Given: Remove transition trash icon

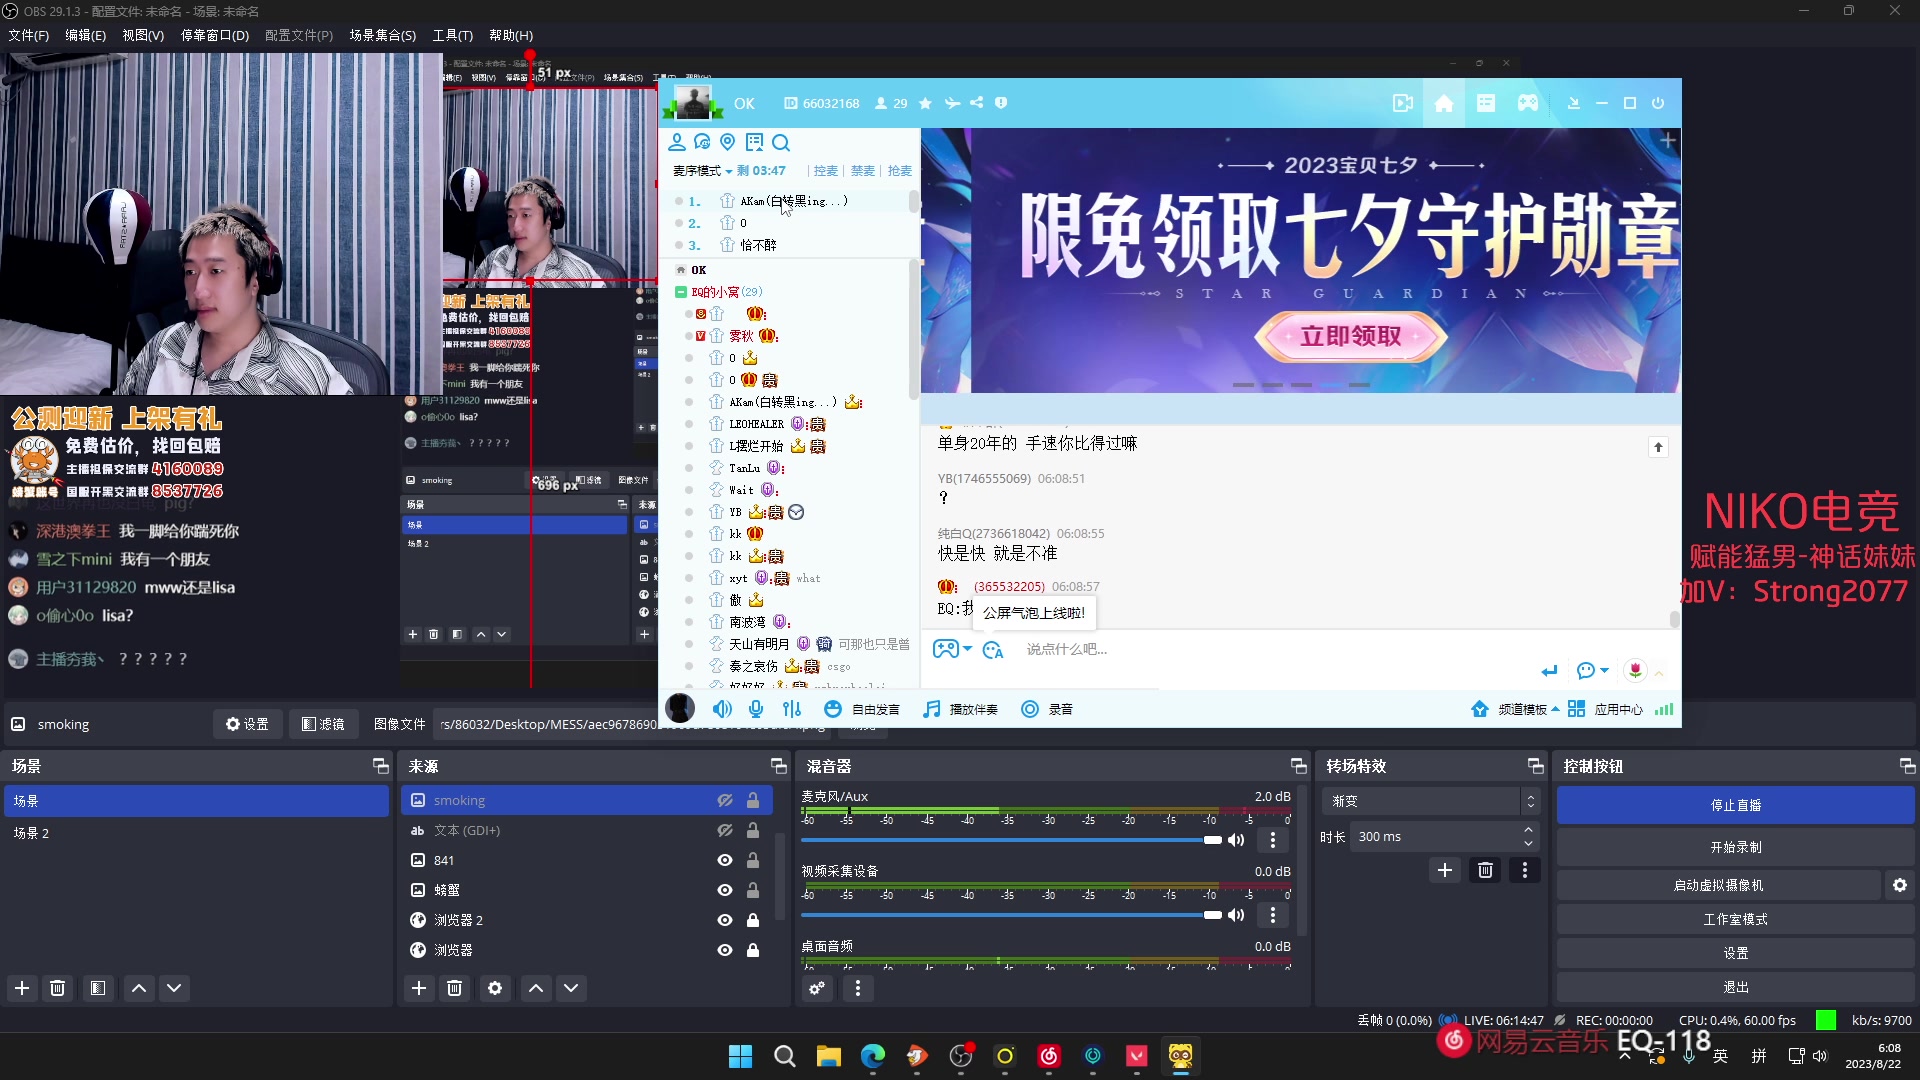Looking at the screenshot, I should pos(1485,870).
